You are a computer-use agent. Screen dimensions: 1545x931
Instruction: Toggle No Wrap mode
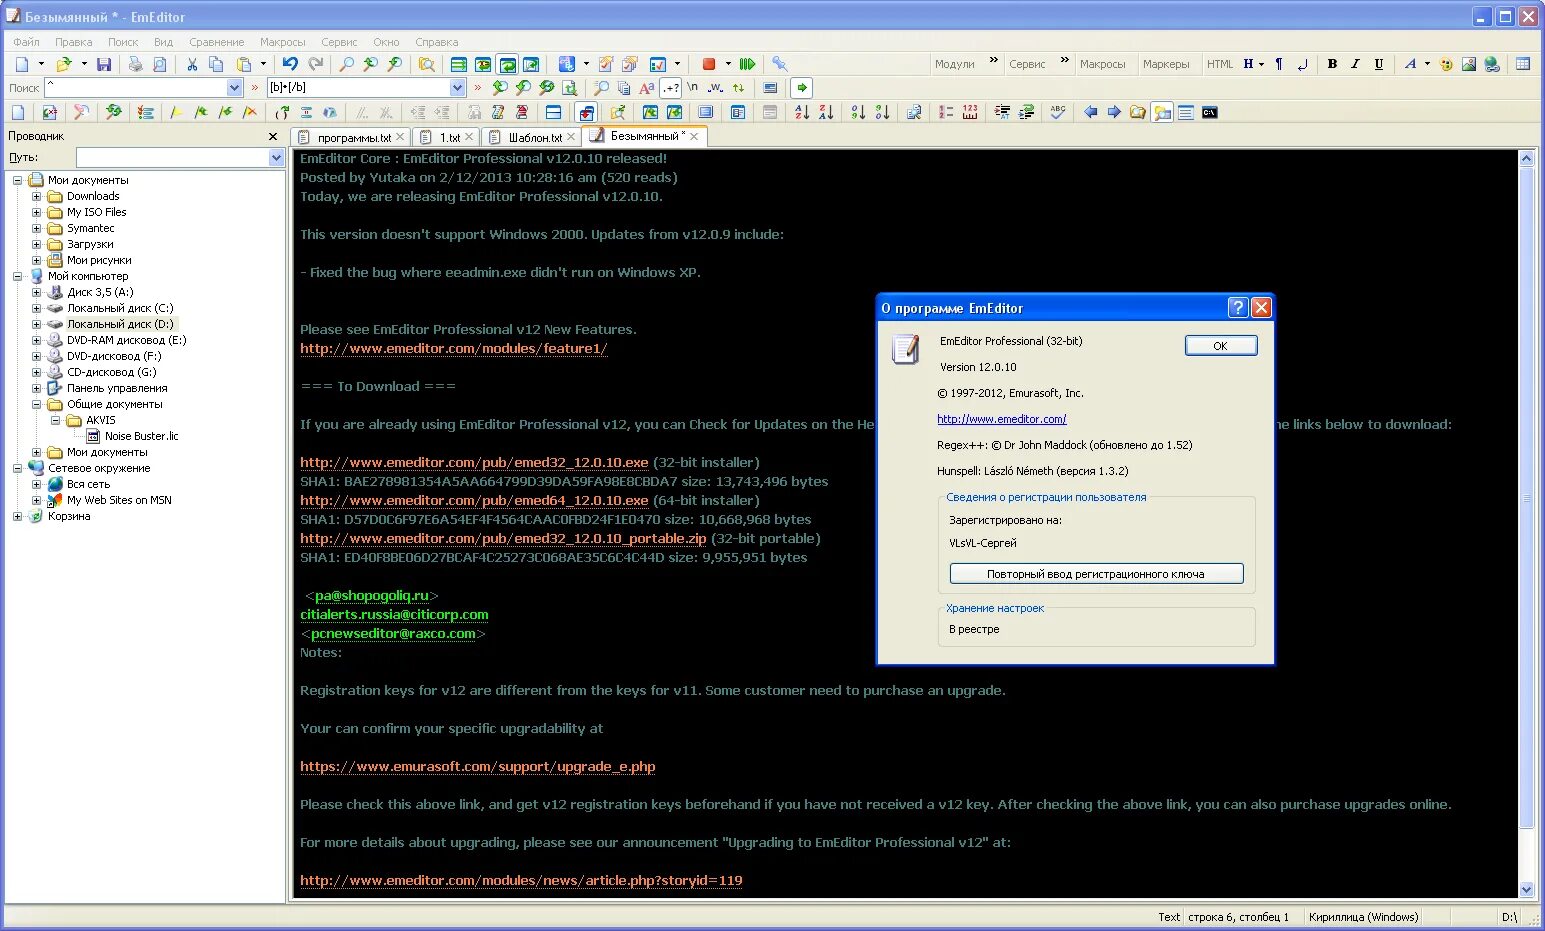click(459, 64)
